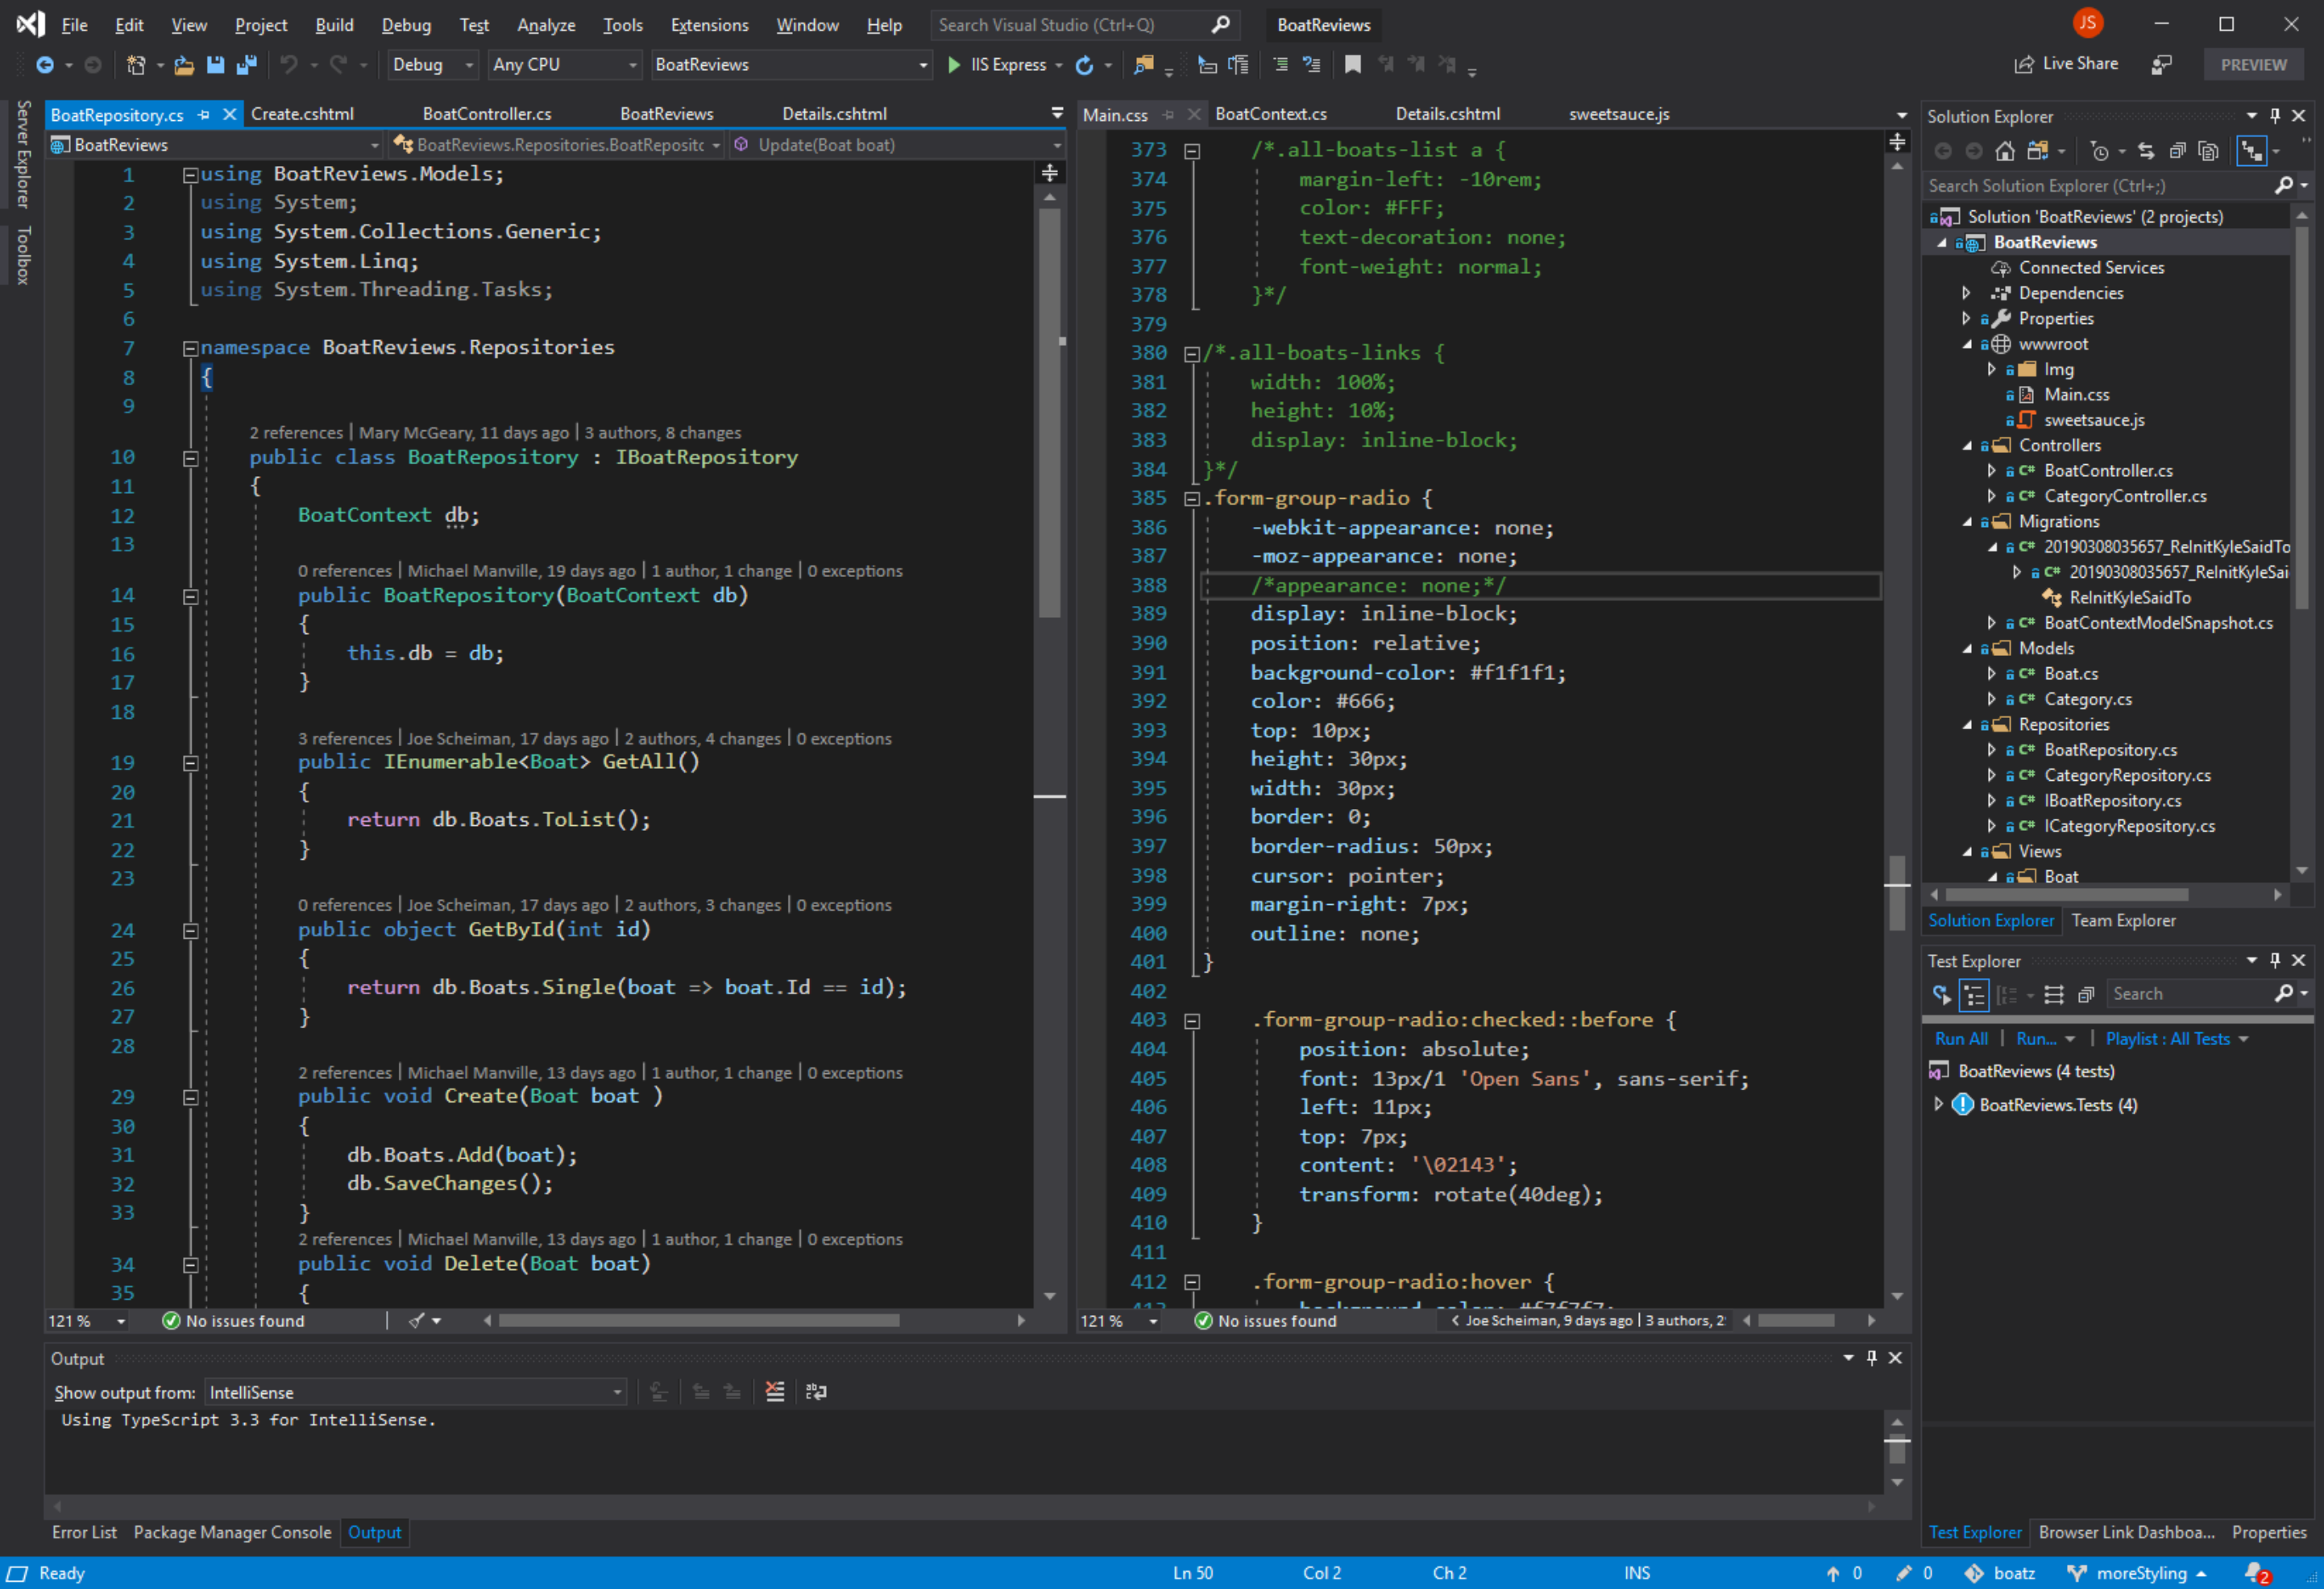Click the Navigate Backward arrow in main toolbar
The image size is (2324, 1589).
click(x=44, y=65)
